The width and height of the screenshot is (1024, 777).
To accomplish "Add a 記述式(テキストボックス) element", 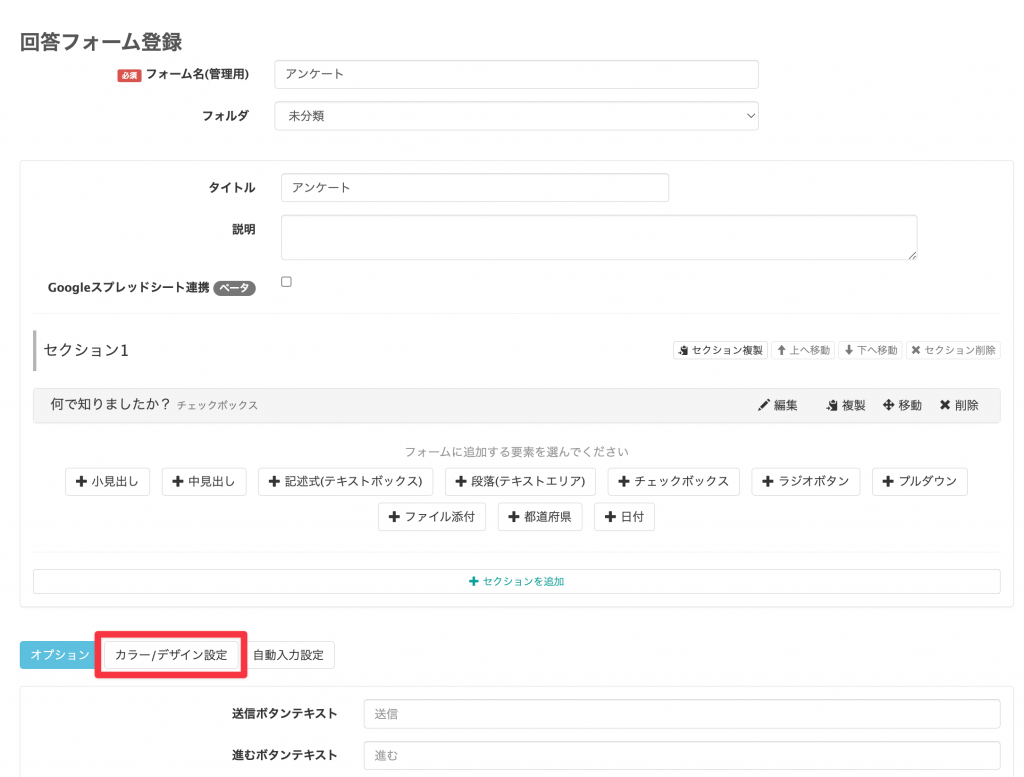I will [345, 481].
